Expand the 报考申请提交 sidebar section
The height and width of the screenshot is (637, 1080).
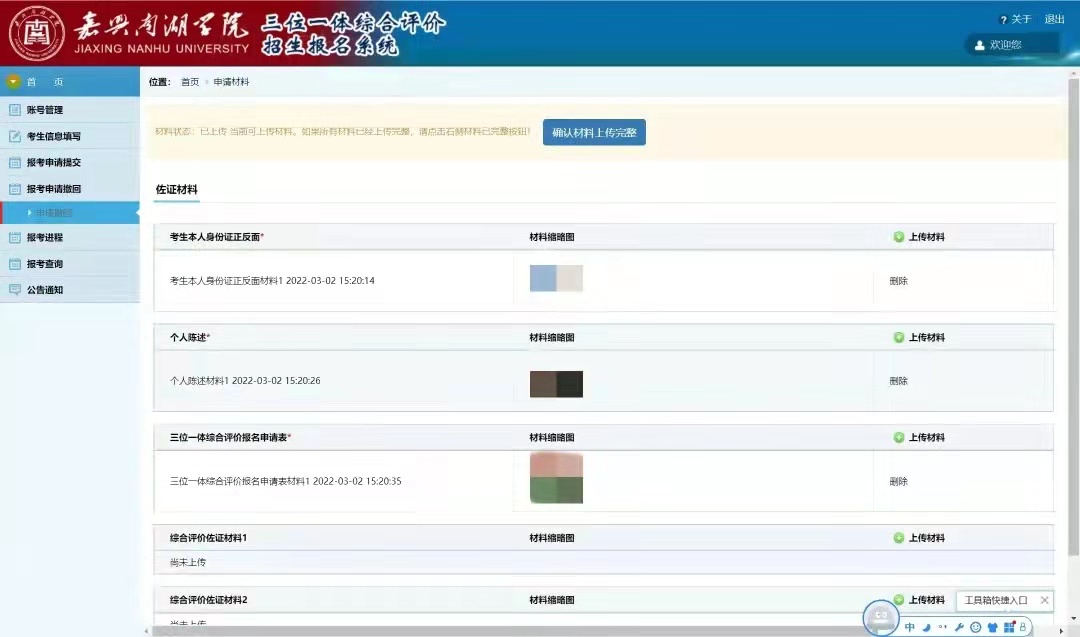point(53,162)
